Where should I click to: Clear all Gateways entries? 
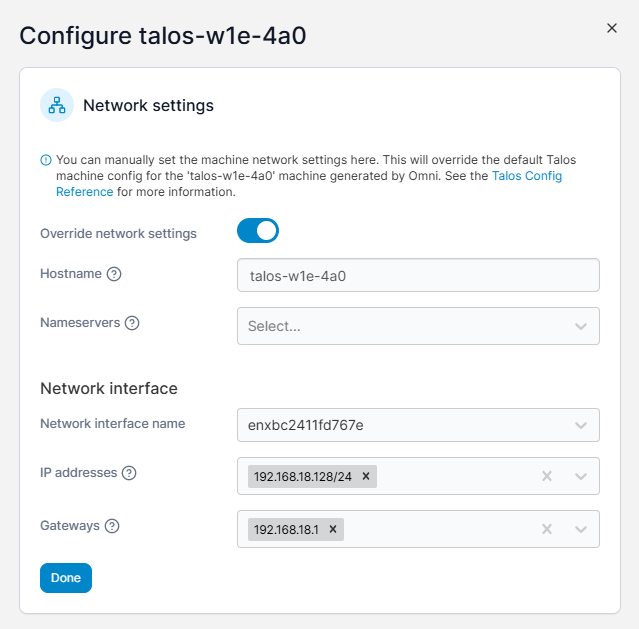pos(547,529)
